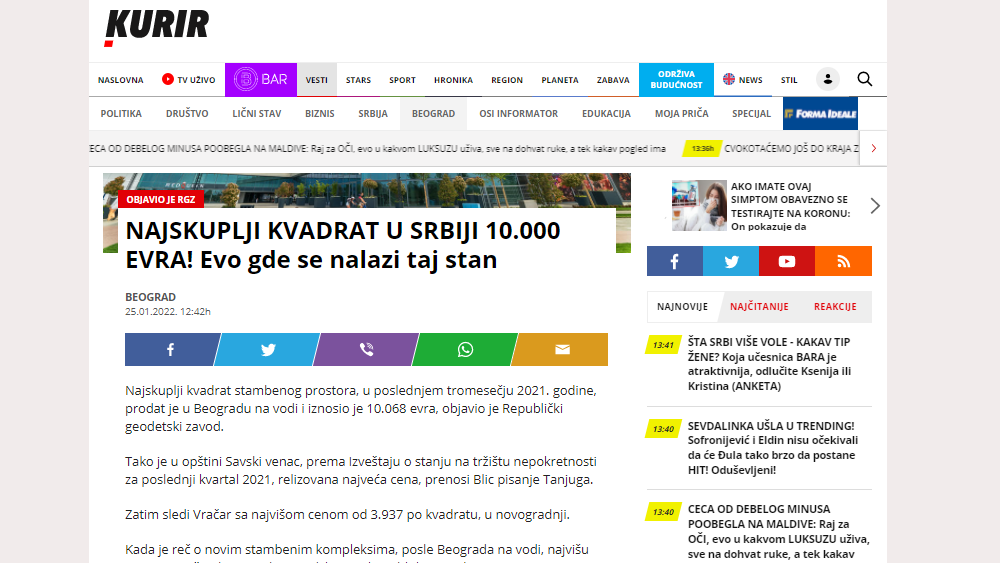Open the user account icon
Viewport: 1000px width, 563px height.
click(828, 79)
